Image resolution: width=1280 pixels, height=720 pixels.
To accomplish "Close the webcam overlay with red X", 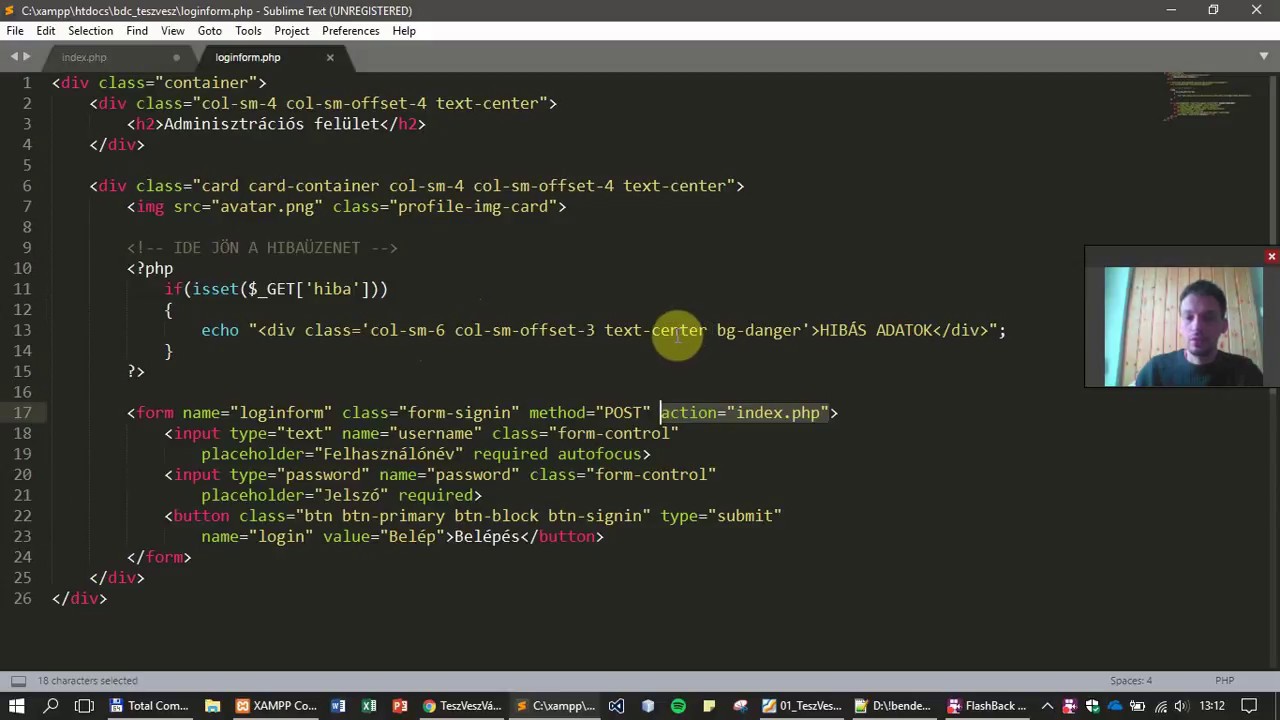I will click(1271, 257).
